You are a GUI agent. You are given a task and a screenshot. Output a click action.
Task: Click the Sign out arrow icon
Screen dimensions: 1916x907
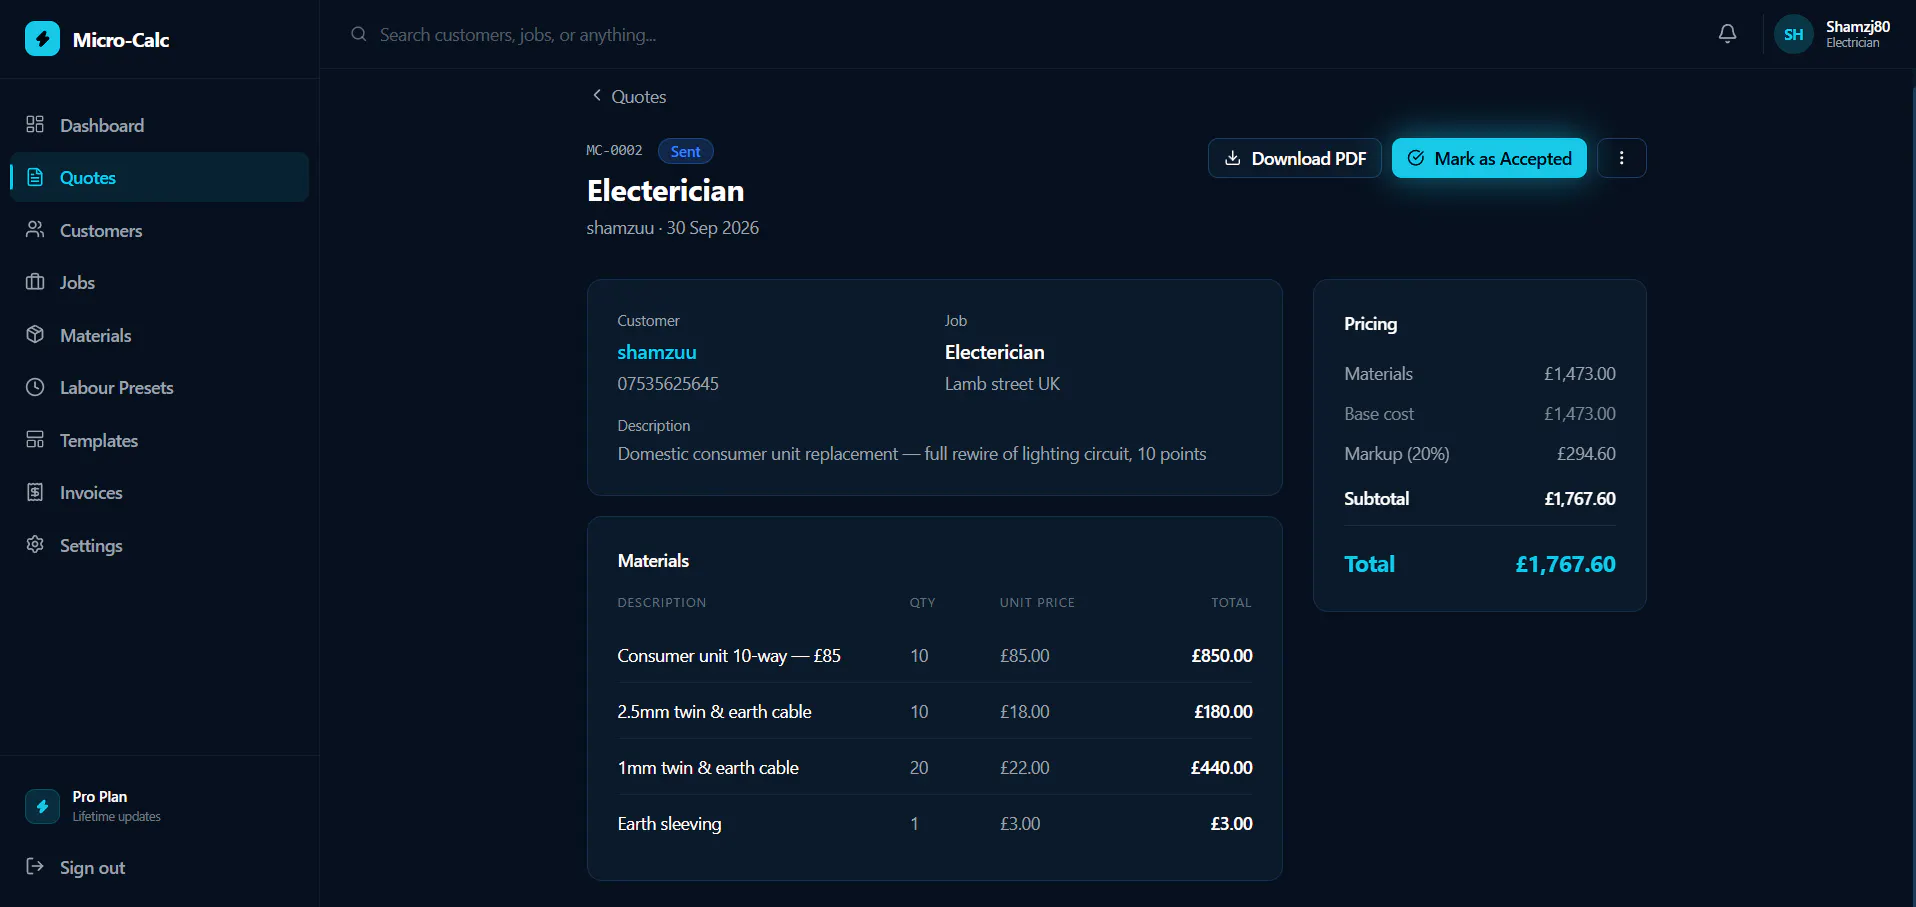[35, 866]
